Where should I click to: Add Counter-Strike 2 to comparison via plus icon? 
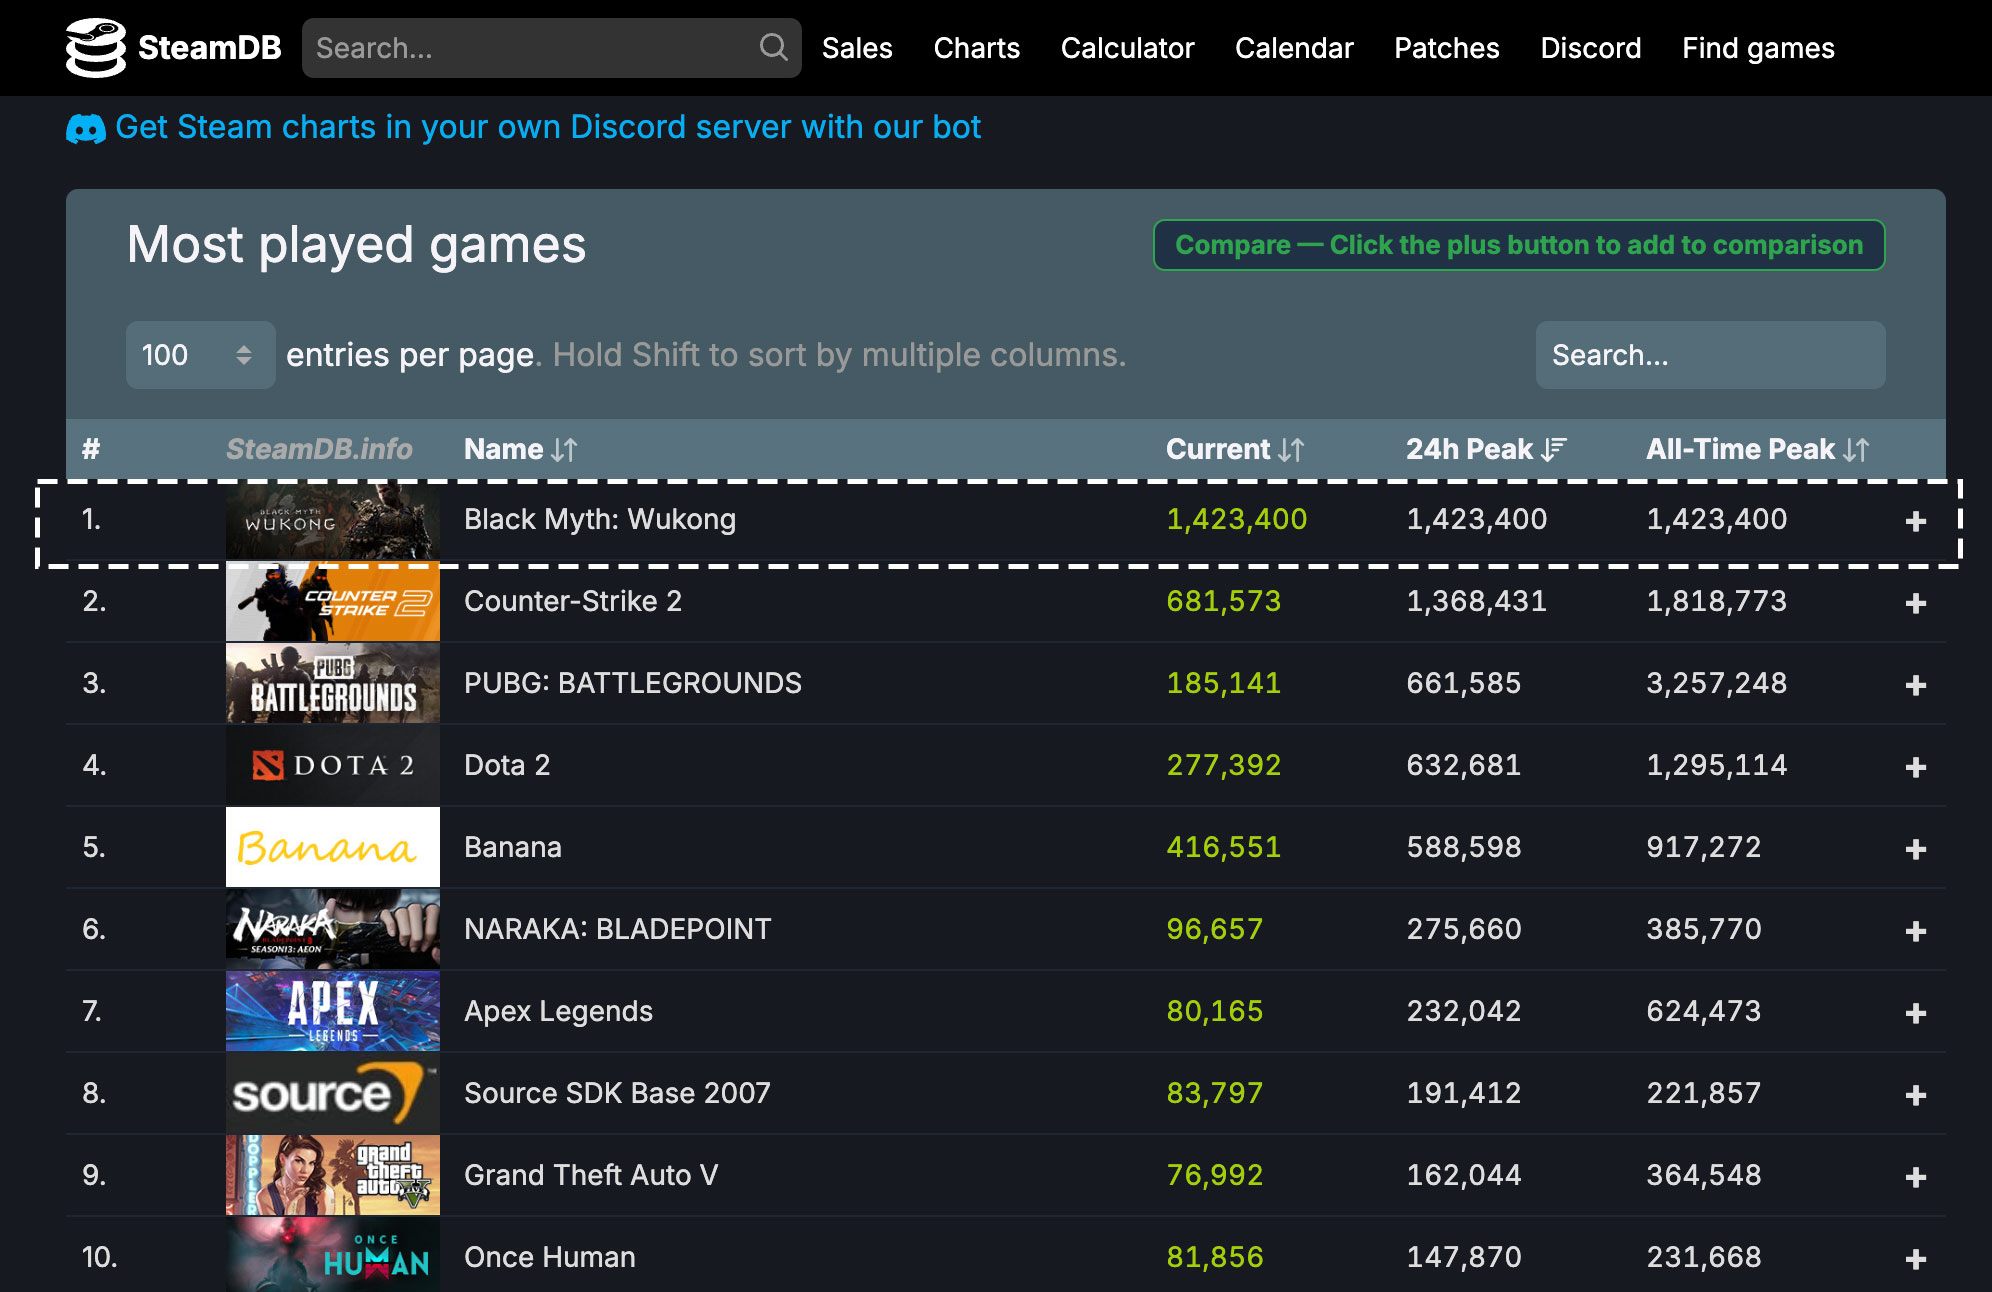[x=1915, y=603]
